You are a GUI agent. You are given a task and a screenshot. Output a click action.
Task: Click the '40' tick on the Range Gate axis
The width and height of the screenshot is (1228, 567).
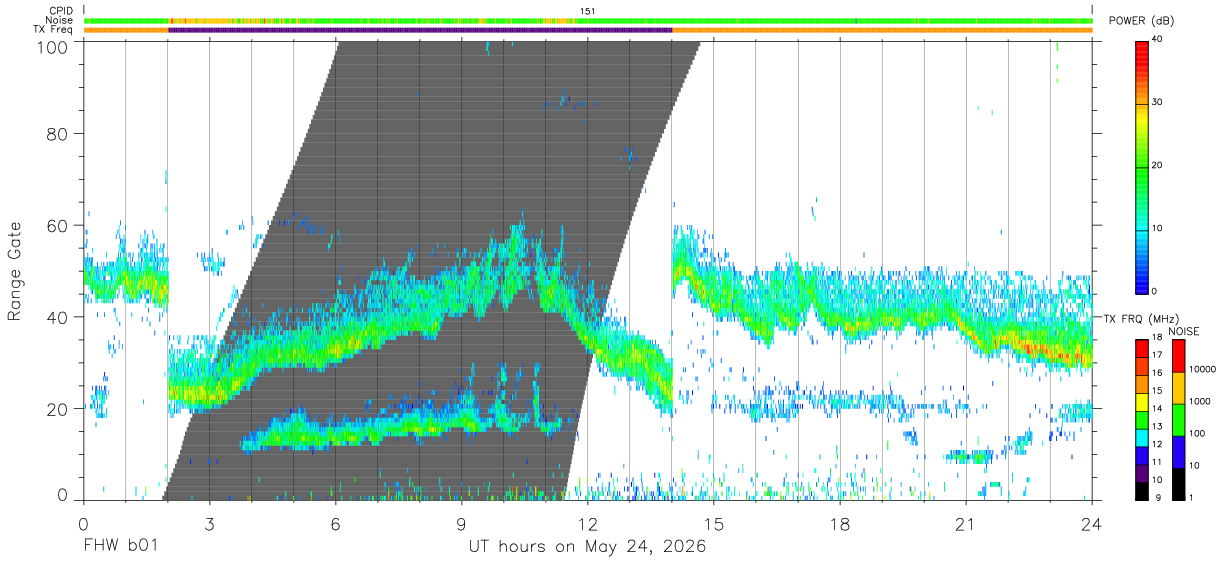point(57,317)
